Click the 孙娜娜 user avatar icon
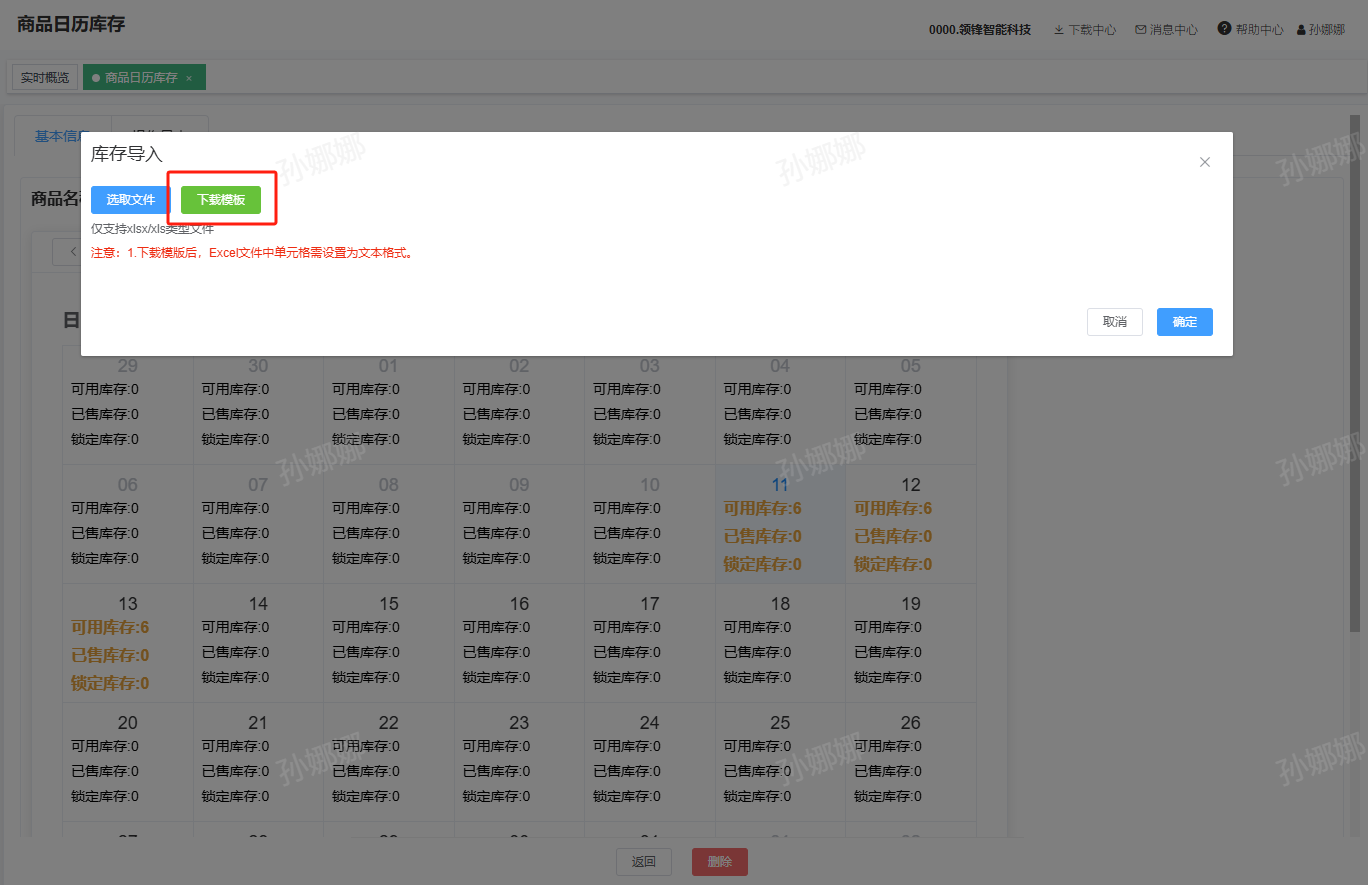The image size is (1368, 885). 1301,30
